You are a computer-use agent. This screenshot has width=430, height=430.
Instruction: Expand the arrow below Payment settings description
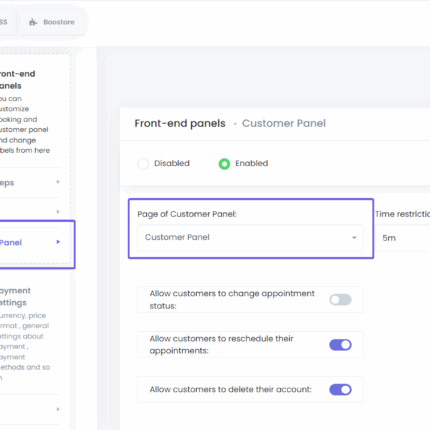pos(58,409)
